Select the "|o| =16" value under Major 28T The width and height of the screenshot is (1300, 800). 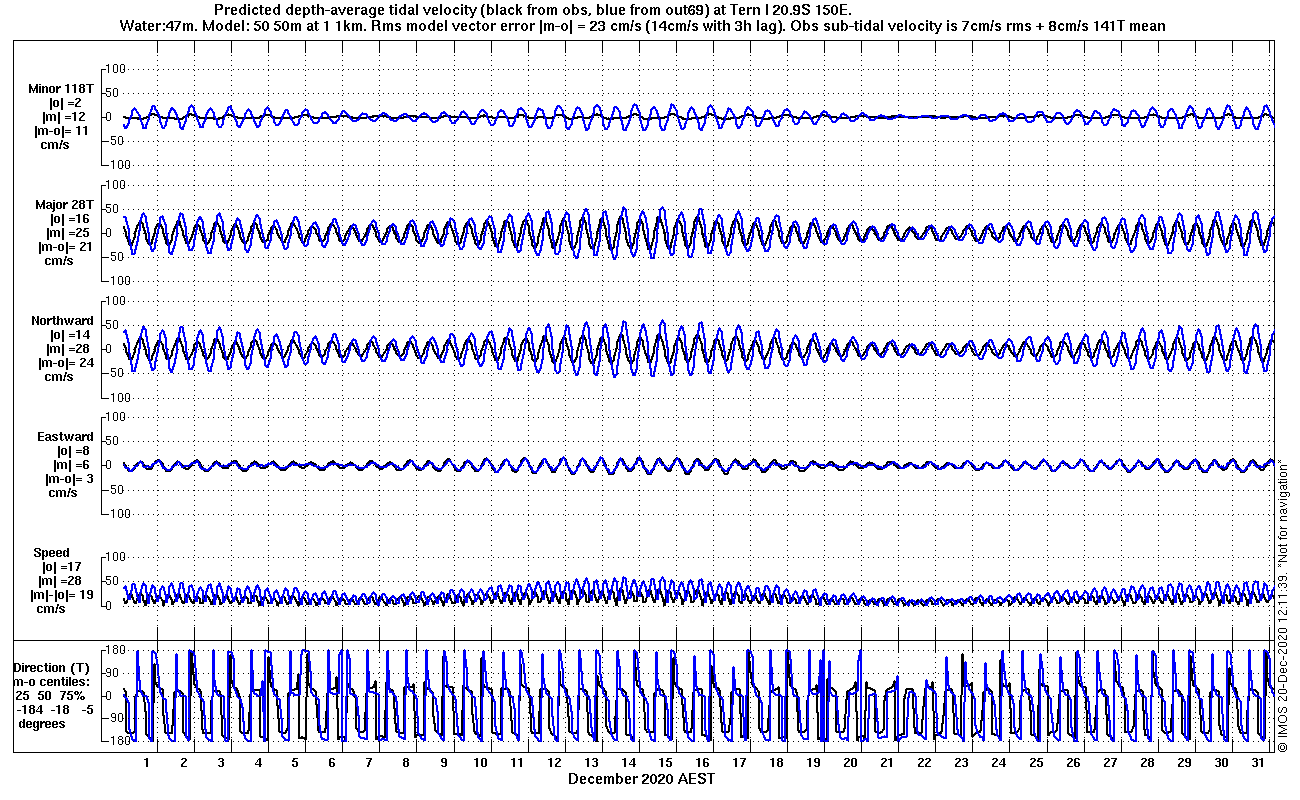tap(69, 219)
